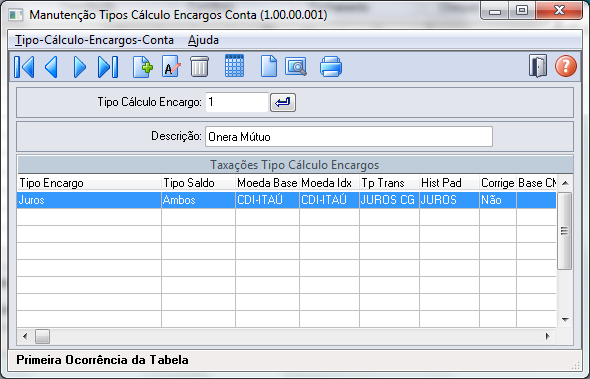Click the blank page document icon
The height and width of the screenshot is (379, 590).
[269, 67]
